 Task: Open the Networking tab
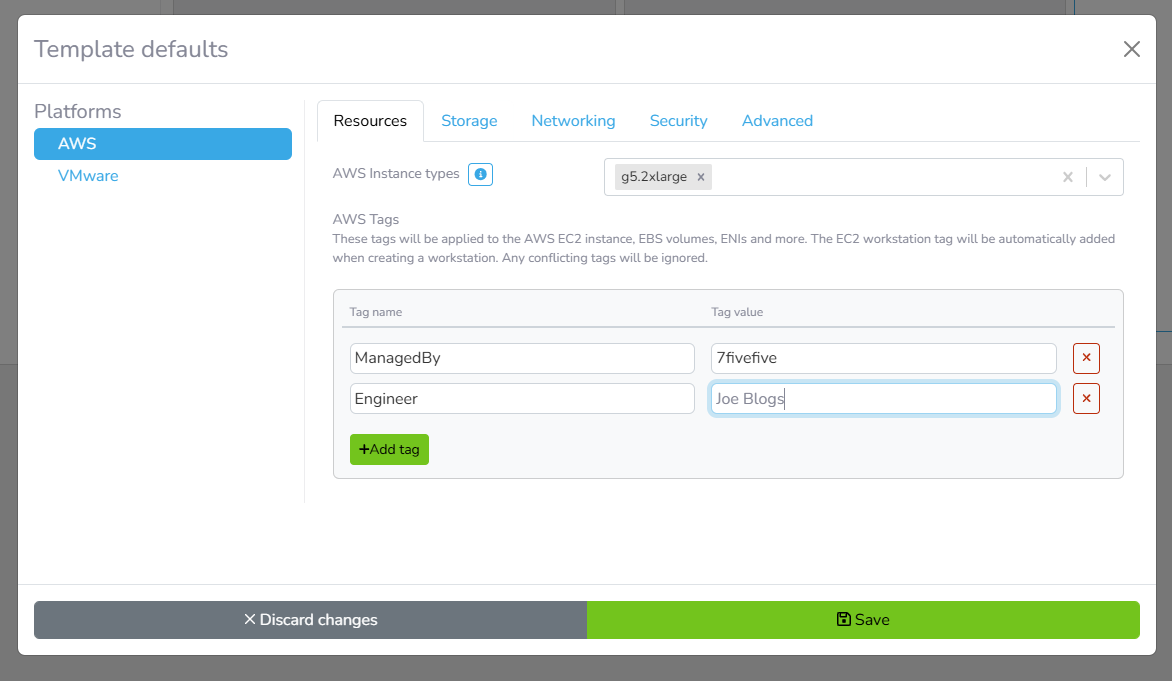coord(573,121)
